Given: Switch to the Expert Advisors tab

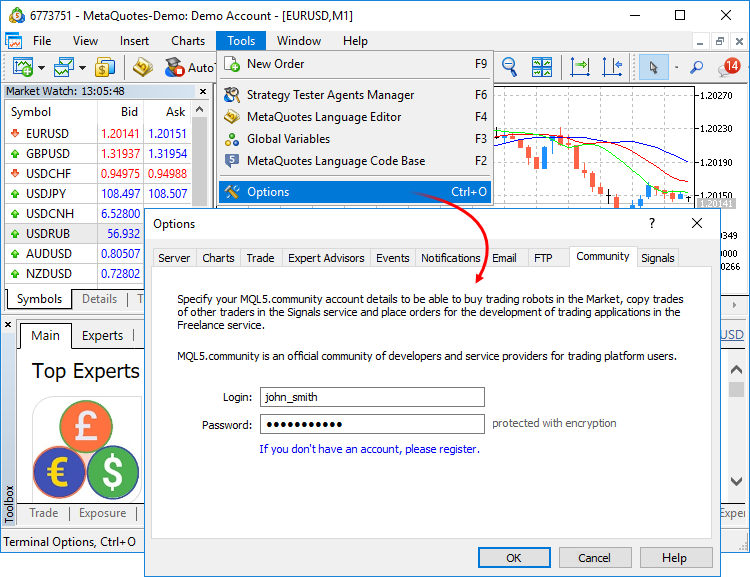Looking at the screenshot, I should click(x=326, y=258).
